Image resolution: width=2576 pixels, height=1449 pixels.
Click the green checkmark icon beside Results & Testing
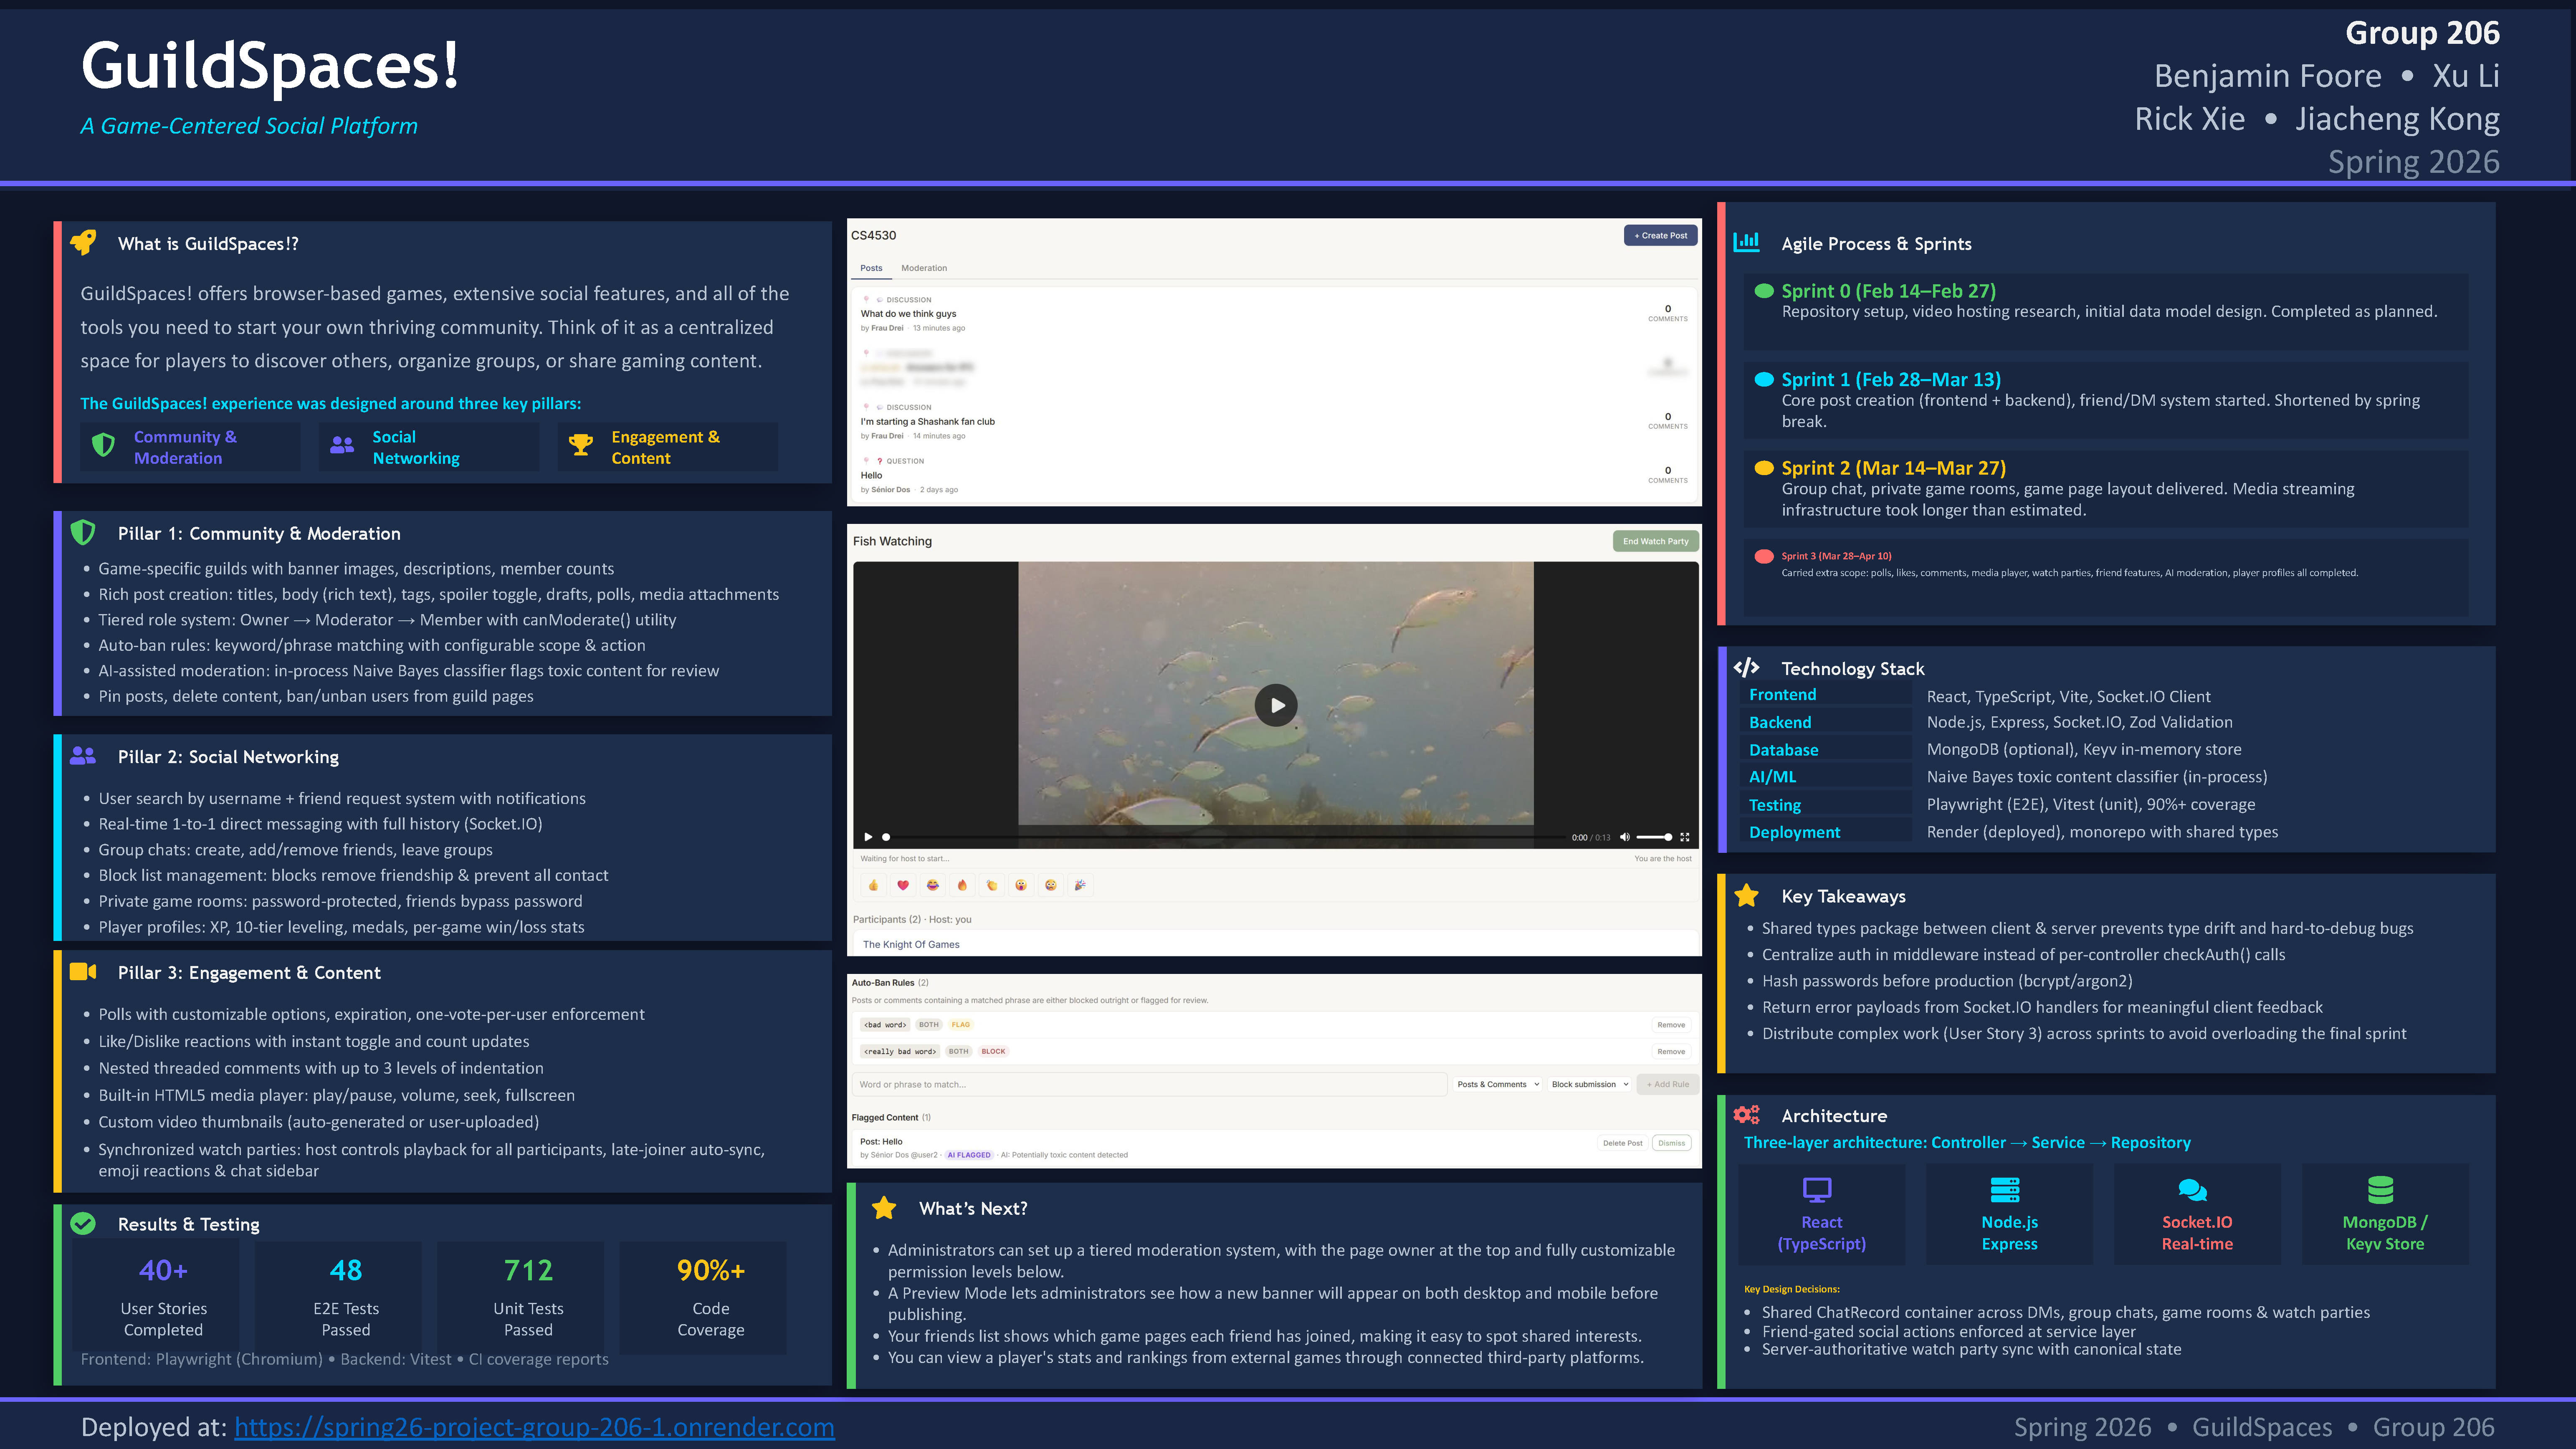coord(83,1223)
